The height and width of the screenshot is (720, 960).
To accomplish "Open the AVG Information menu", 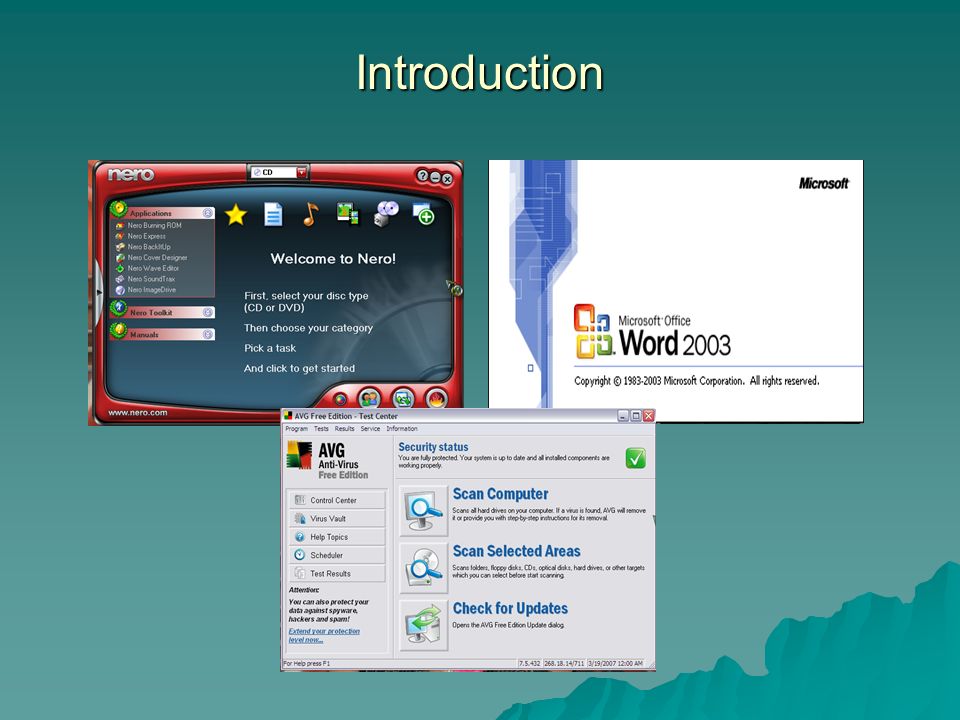I will pos(402,429).
